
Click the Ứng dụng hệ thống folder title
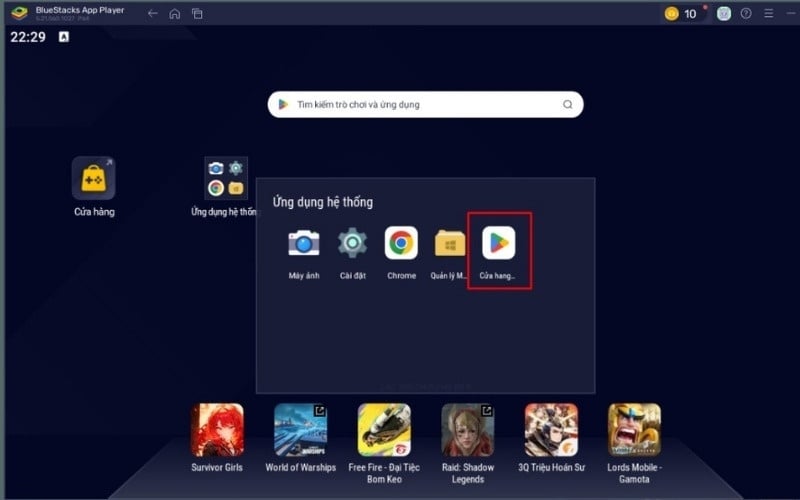coord(322,202)
